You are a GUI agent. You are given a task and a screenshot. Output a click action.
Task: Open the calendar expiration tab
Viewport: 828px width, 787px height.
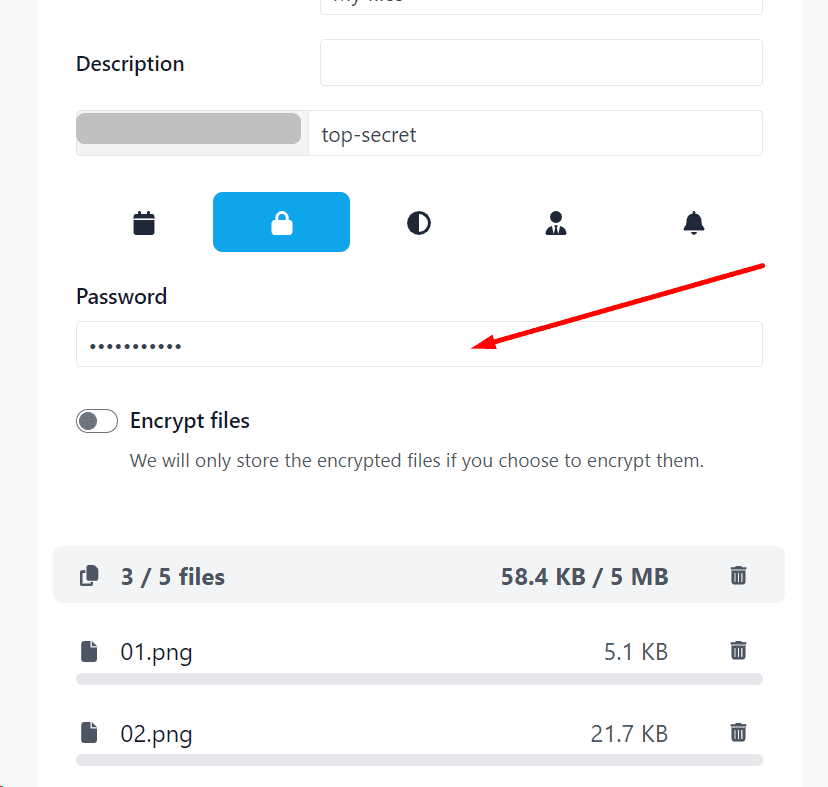(x=144, y=222)
